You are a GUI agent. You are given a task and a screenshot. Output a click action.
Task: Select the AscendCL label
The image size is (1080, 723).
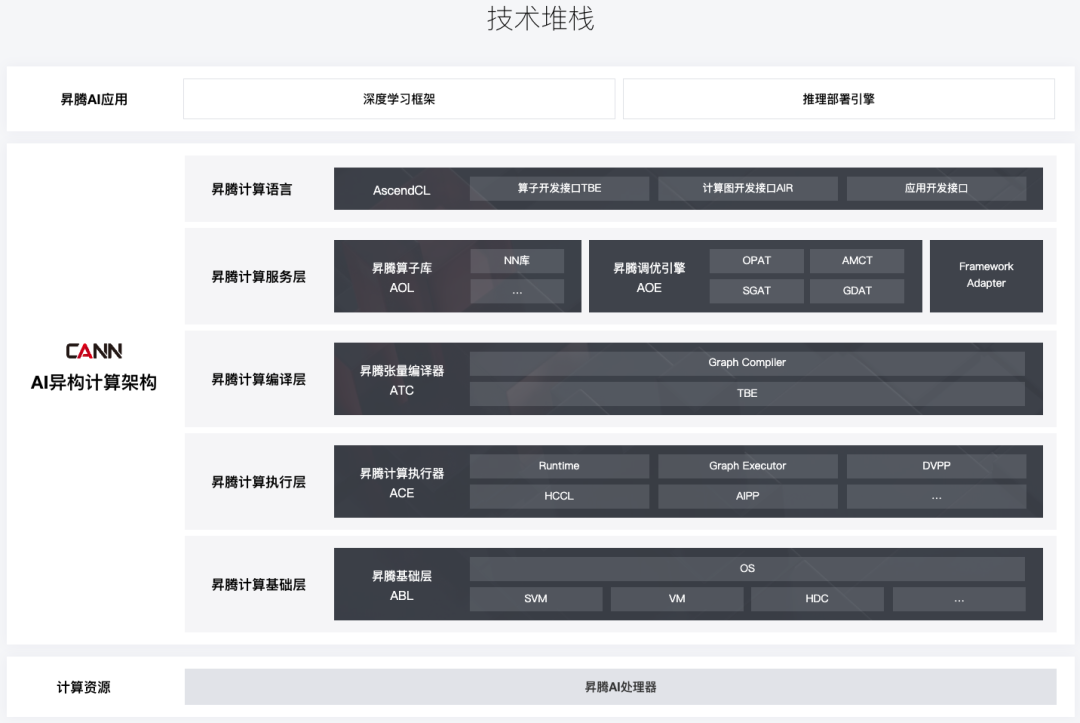tap(402, 190)
